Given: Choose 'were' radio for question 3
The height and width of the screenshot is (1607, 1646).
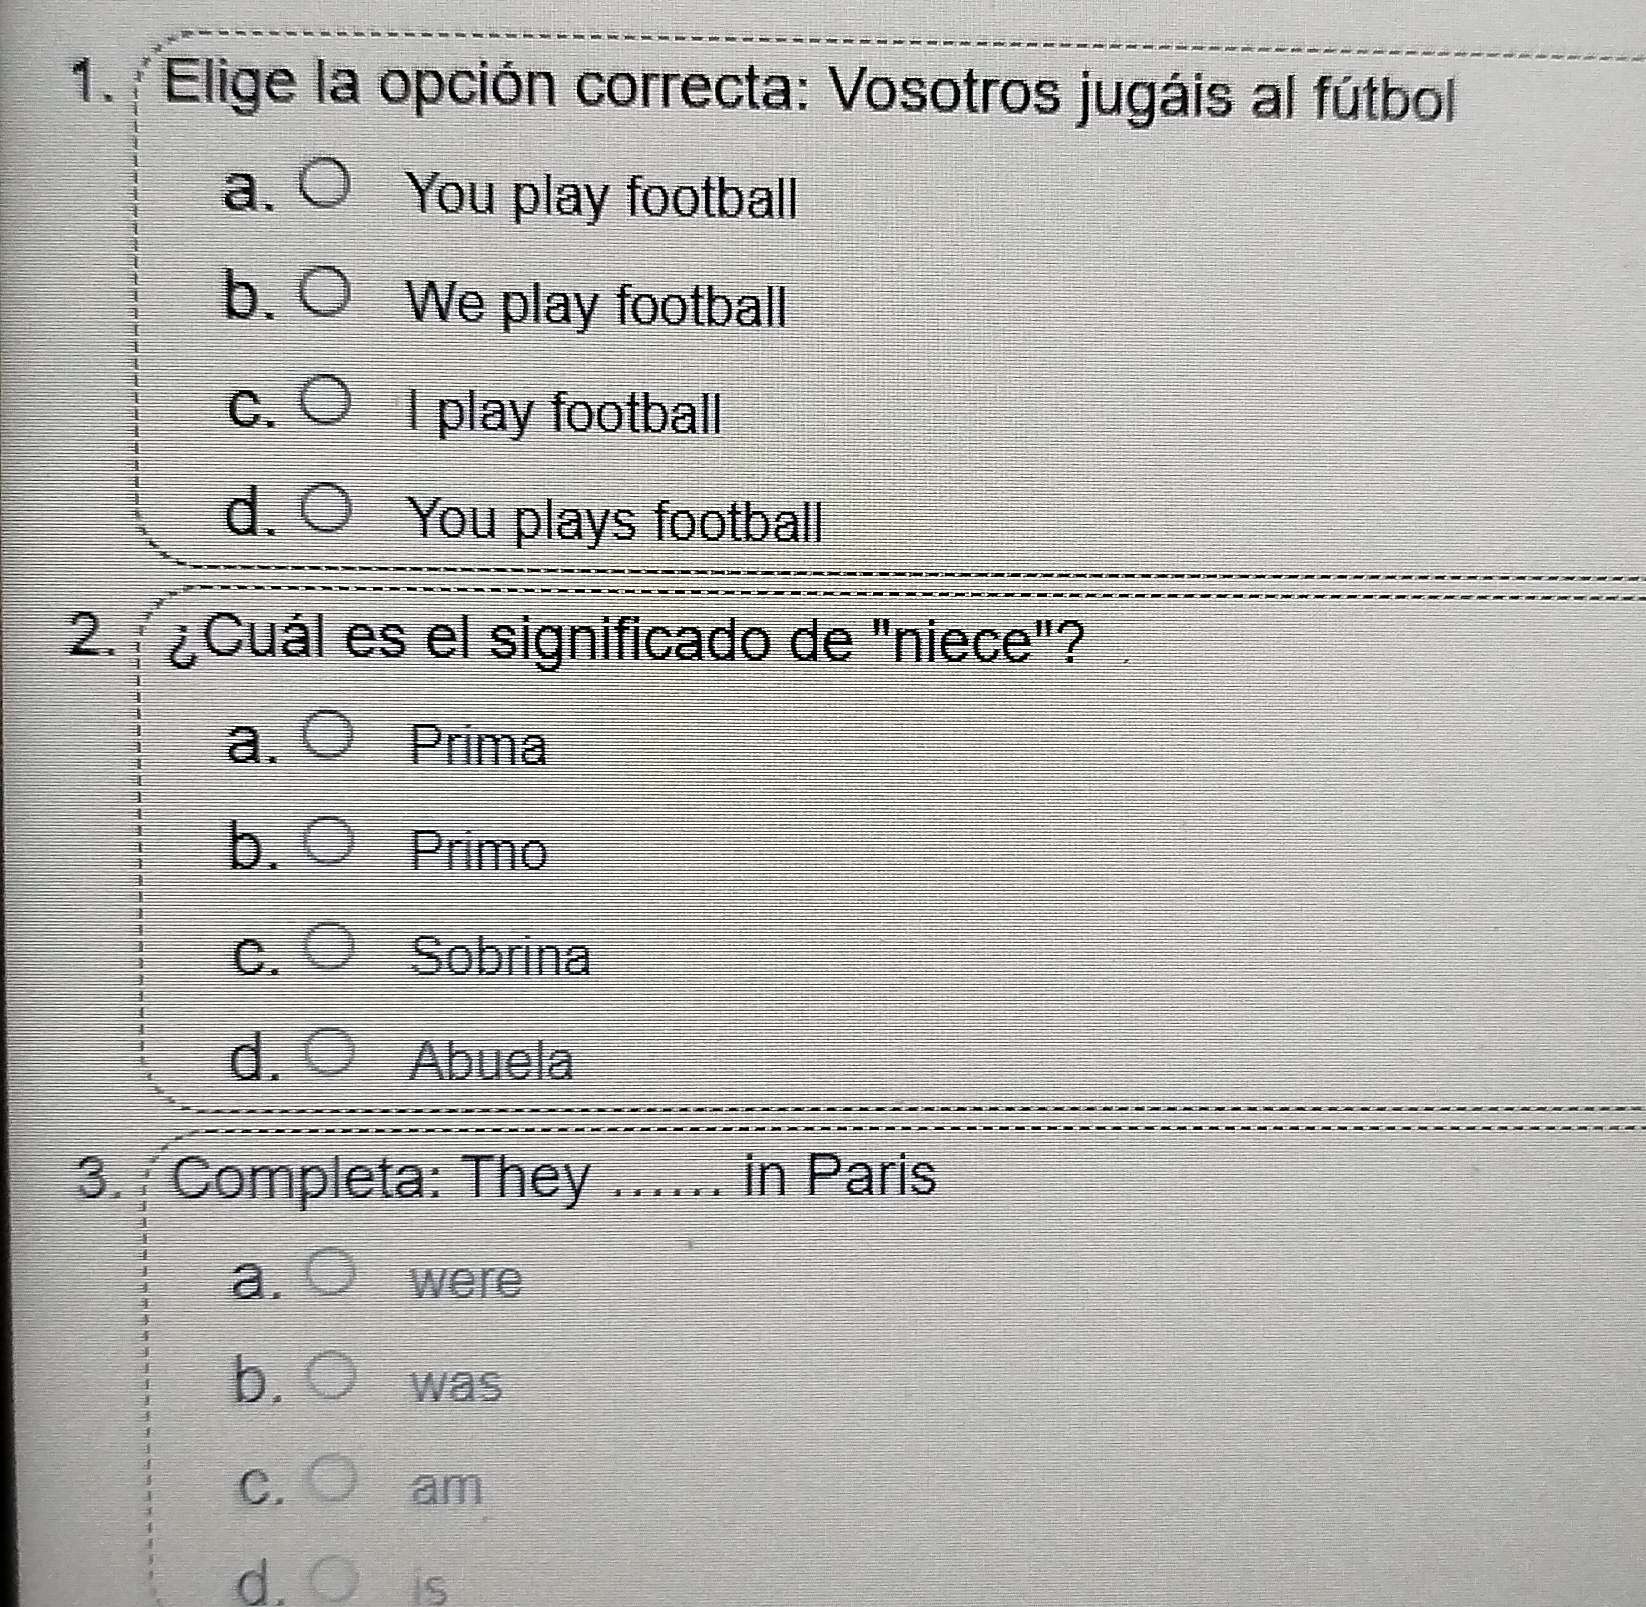Looking at the screenshot, I should pos(332,1273).
